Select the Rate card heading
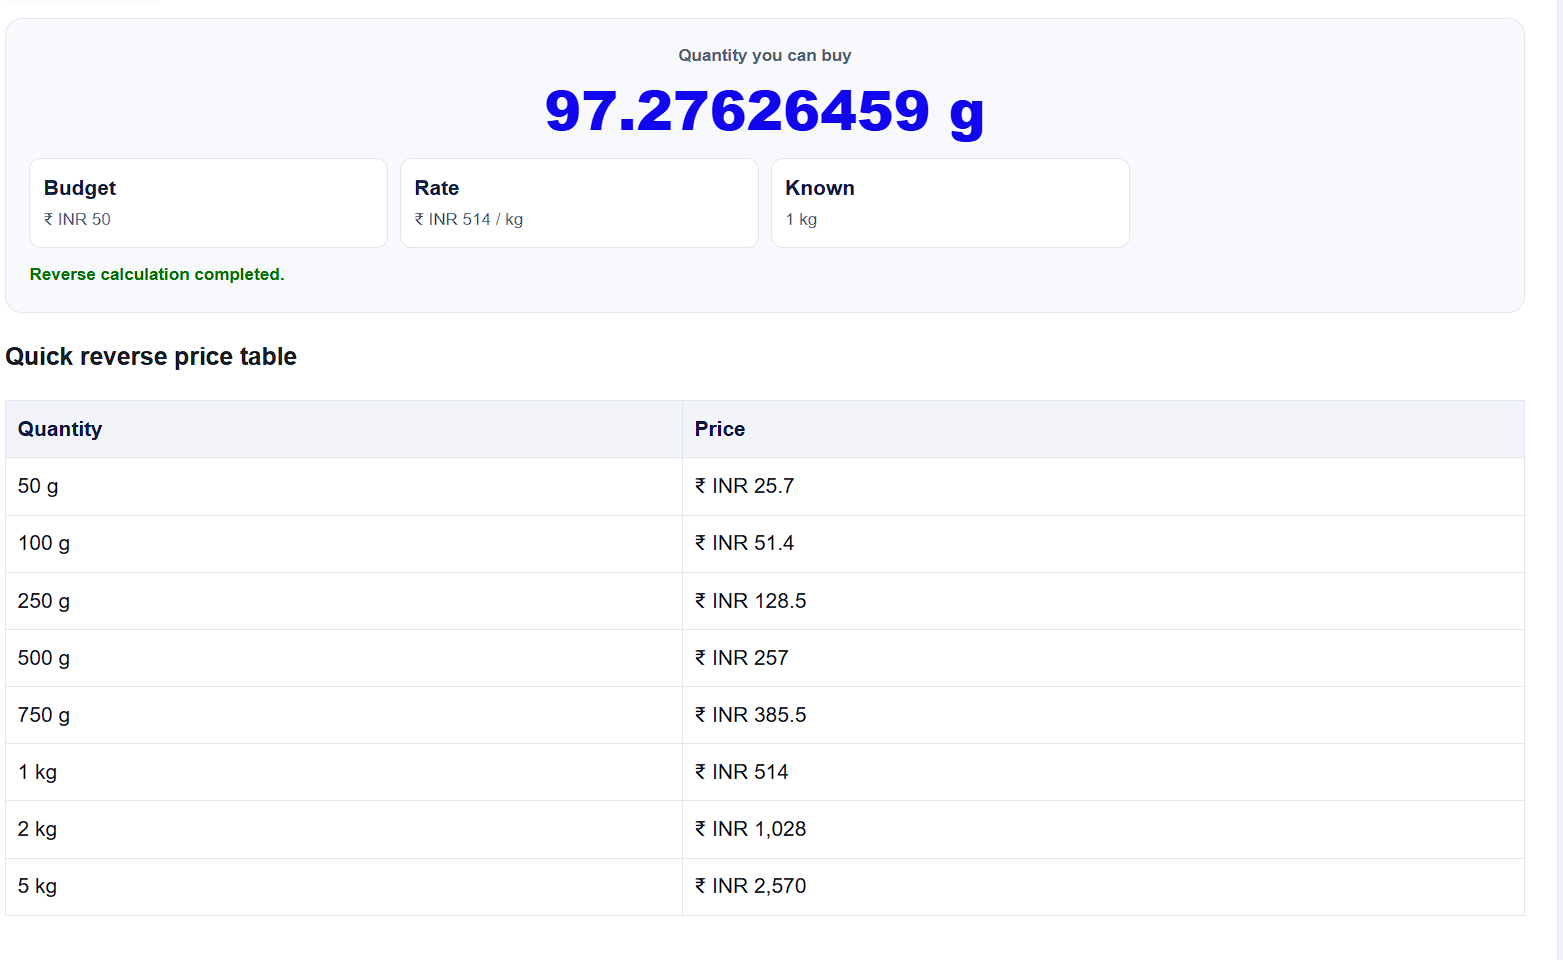The image size is (1563, 960). 437,188
